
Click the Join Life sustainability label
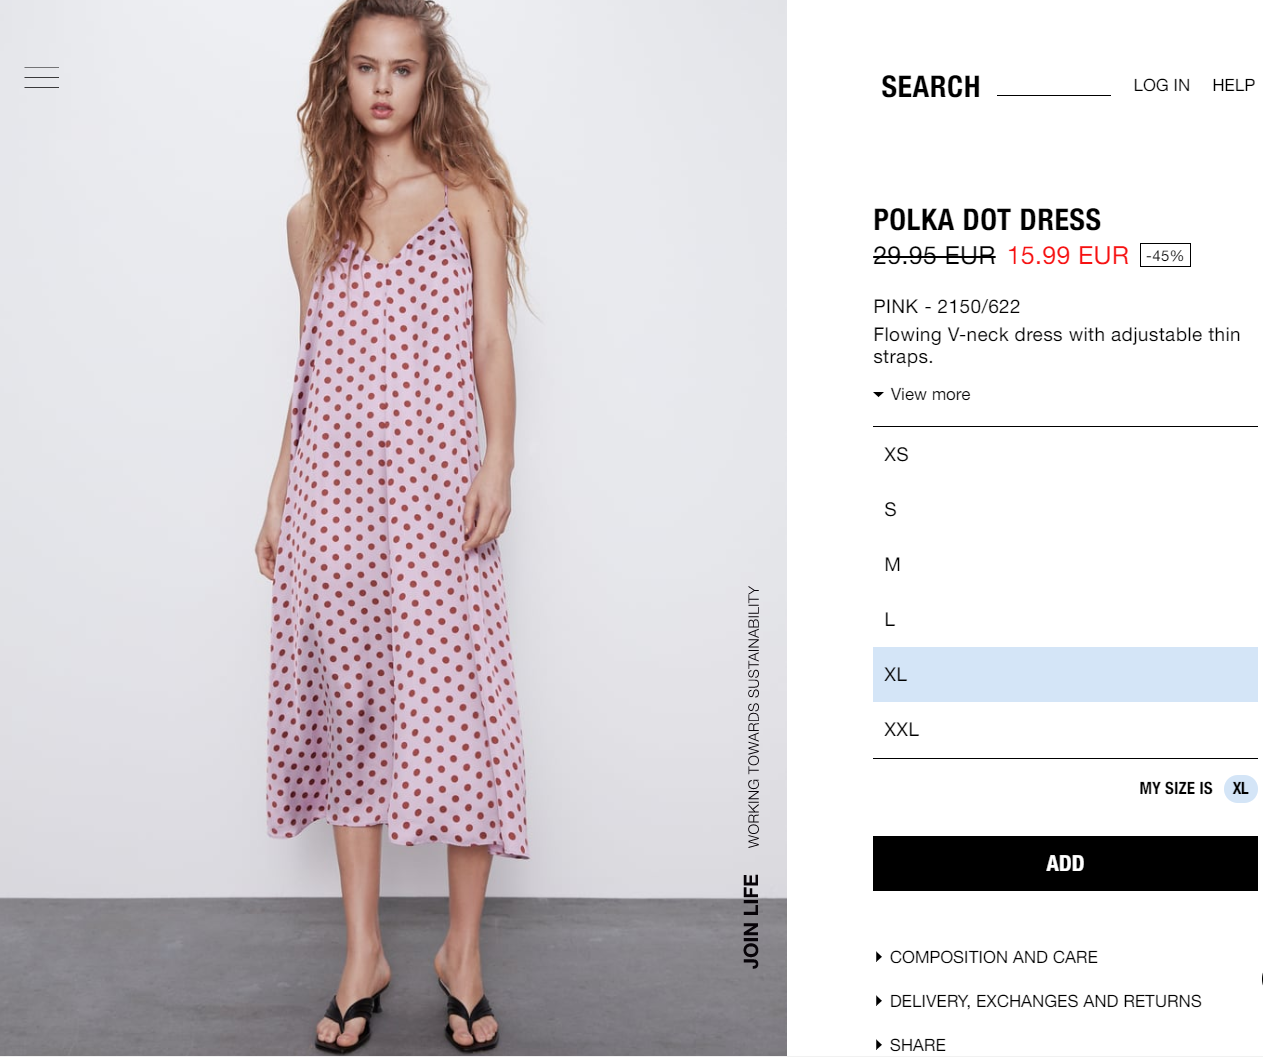pos(751,921)
